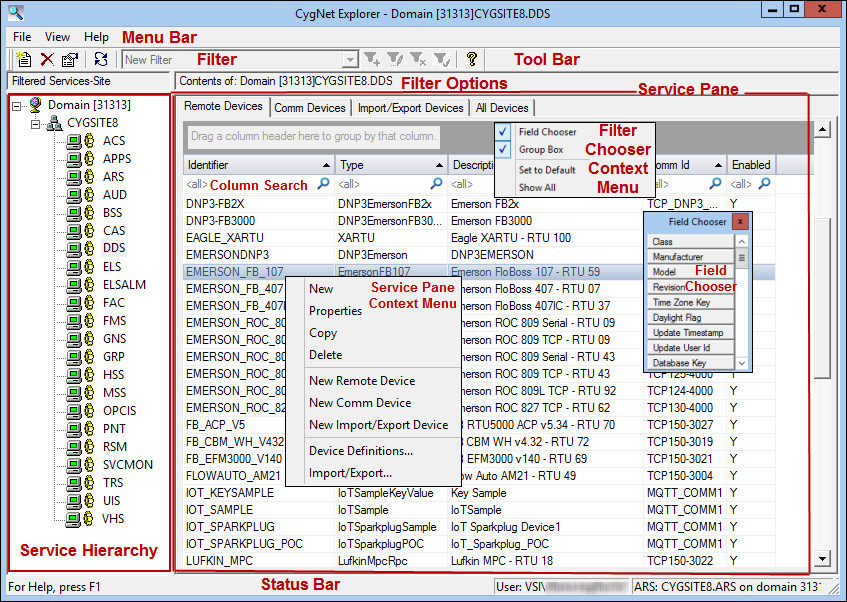Click the New document toolbar icon
Screen dimensions: 847x602
click(24, 59)
